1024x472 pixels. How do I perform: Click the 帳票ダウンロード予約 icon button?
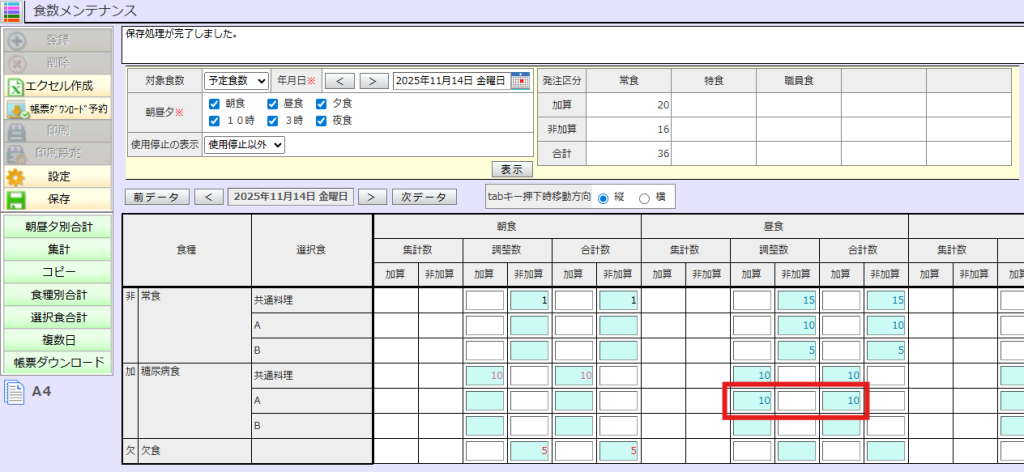[x=17, y=109]
